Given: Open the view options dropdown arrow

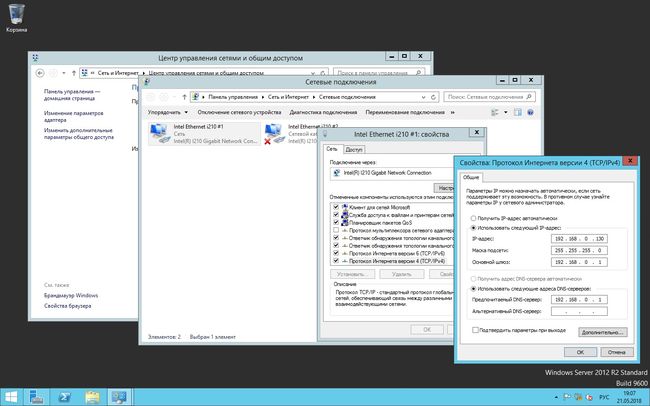Looking at the screenshot, I should (505, 112).
